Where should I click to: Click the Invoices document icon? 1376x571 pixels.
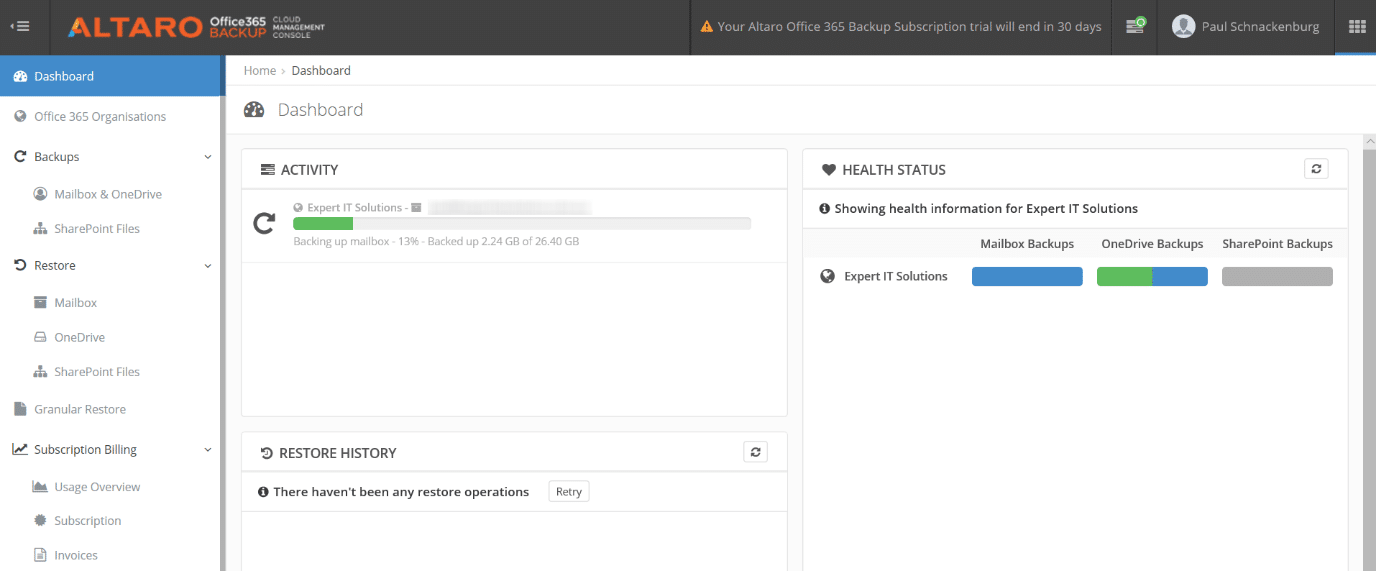[x=40, y=555]
